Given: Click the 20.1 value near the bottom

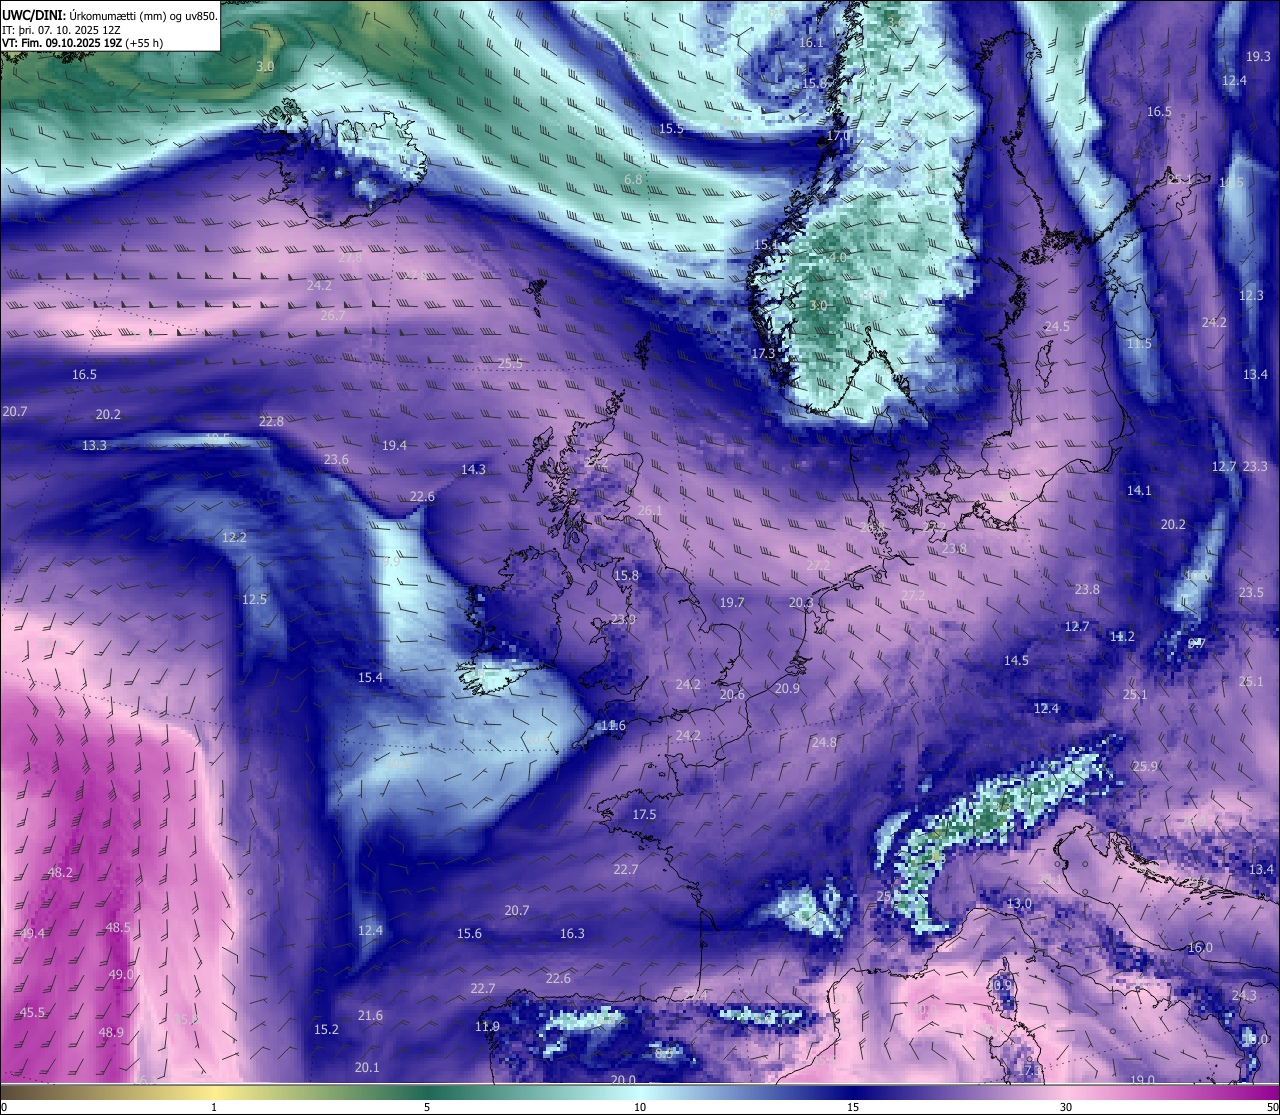Looking at the screenshot, I should pyautogui.click(x=367, y=1067).
